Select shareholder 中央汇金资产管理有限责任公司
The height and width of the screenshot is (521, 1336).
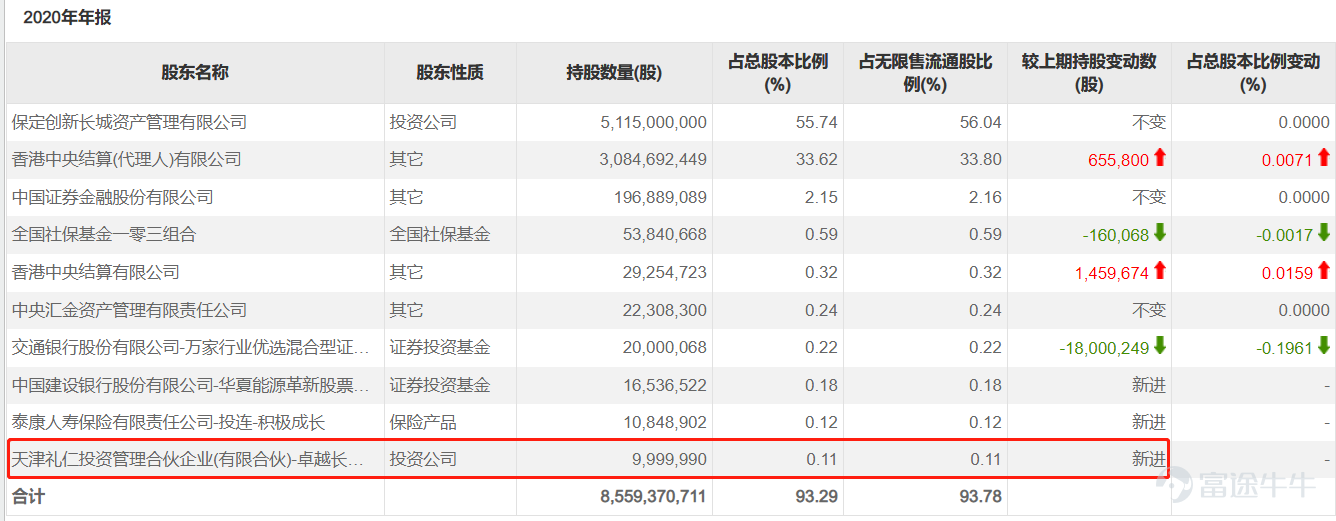[129, 310]
